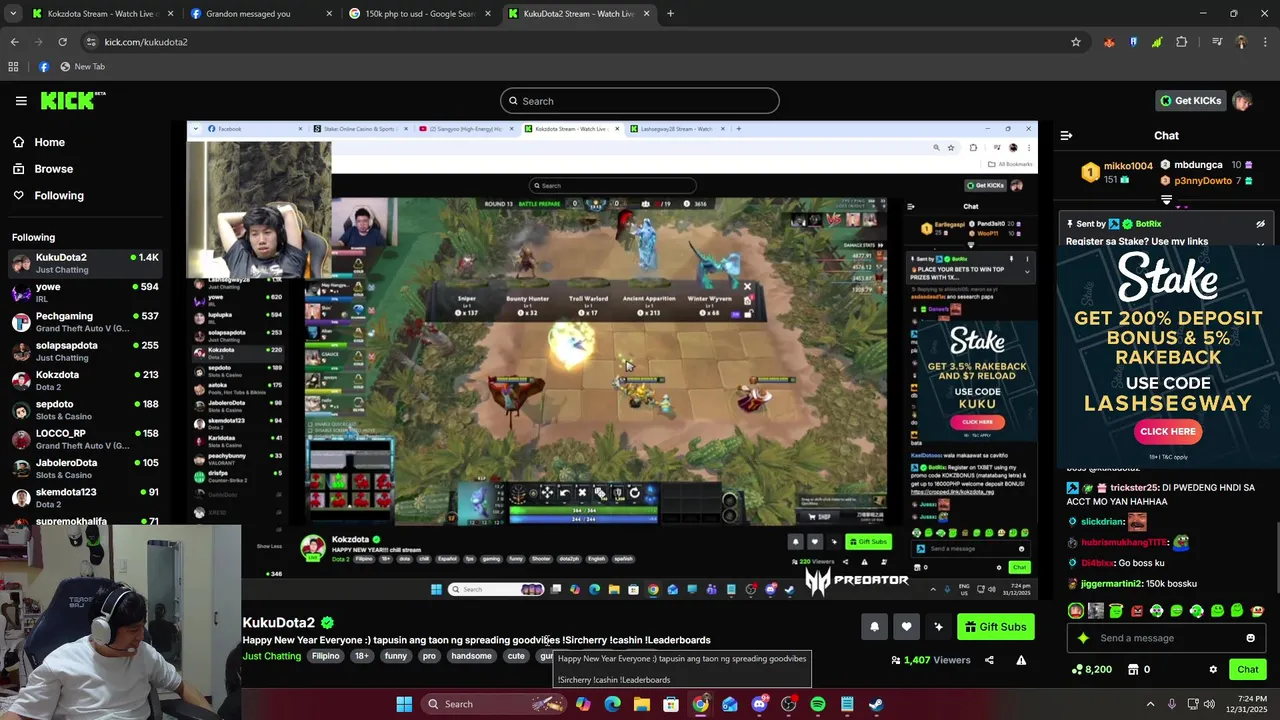Click the address bar URL kick.com/kukudota2
Image resolution: width=1280 pixels, height=720 pixels.
tap(146, 42)
